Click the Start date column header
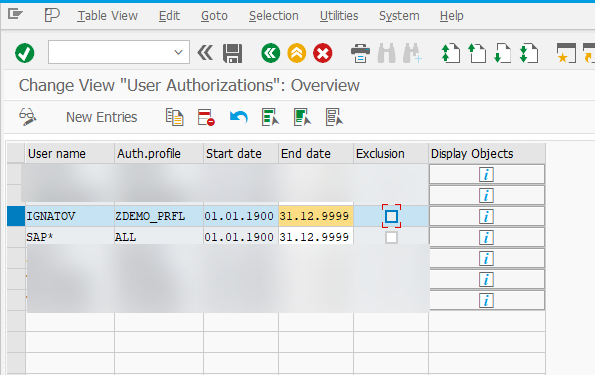The width and height of the screenshot is (595, 375). coord(241,153)
